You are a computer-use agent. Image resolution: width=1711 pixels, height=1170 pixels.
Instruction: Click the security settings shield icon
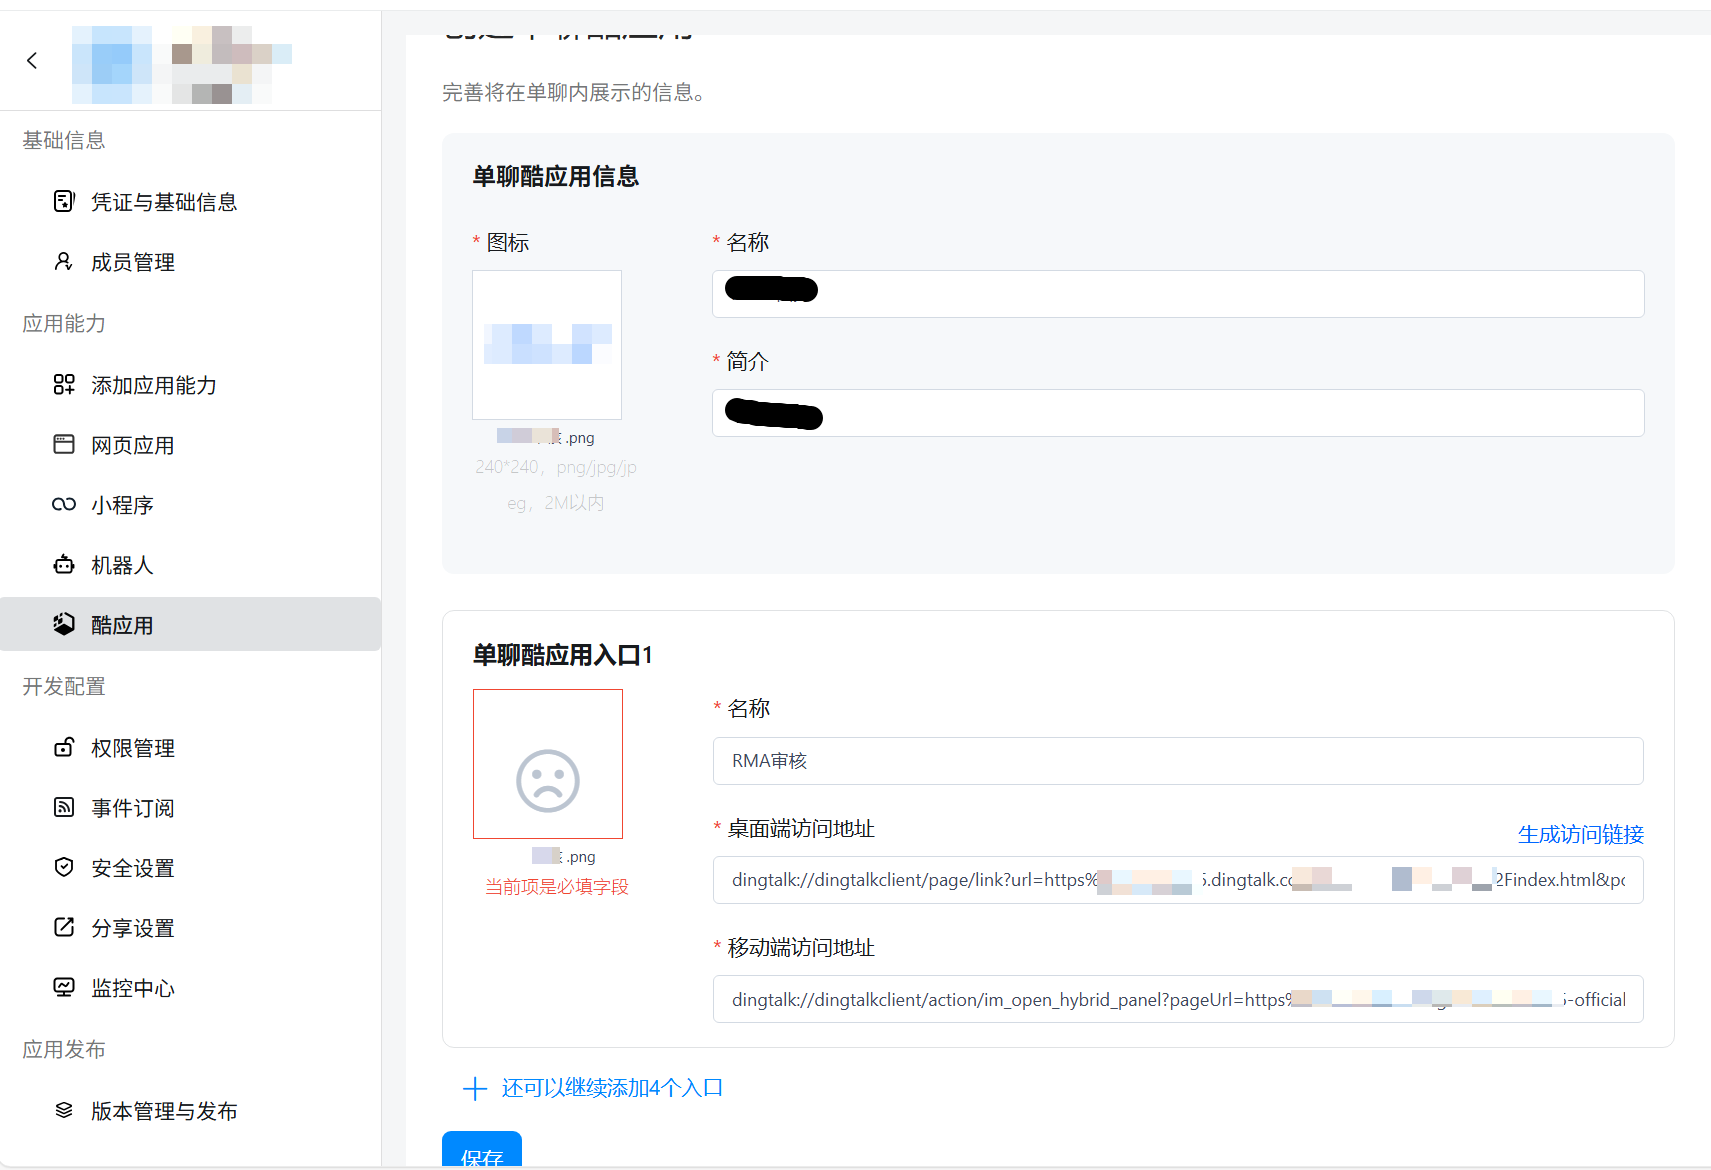click(64, 867)
